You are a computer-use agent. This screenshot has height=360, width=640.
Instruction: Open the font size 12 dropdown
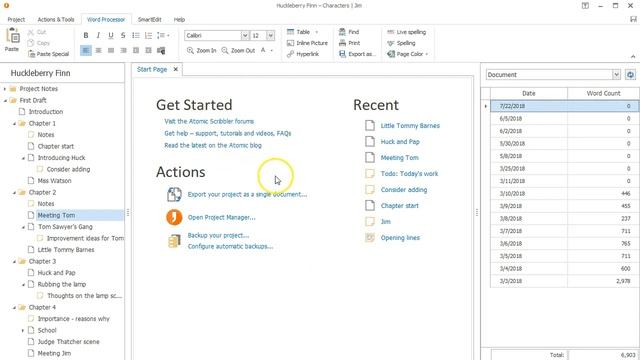[270, 36]
